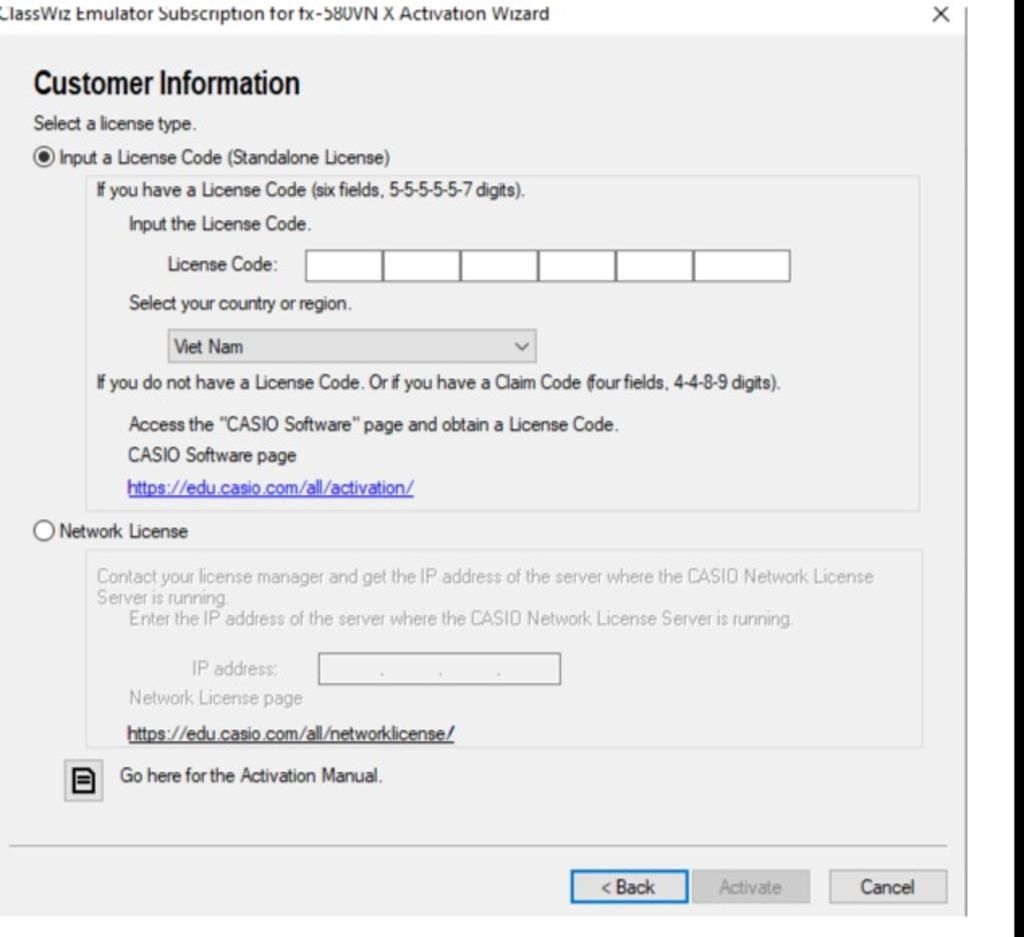This screenshot has height=937, width=1024.
Task: Select the Network License radio button
Action: pos(44,531)
